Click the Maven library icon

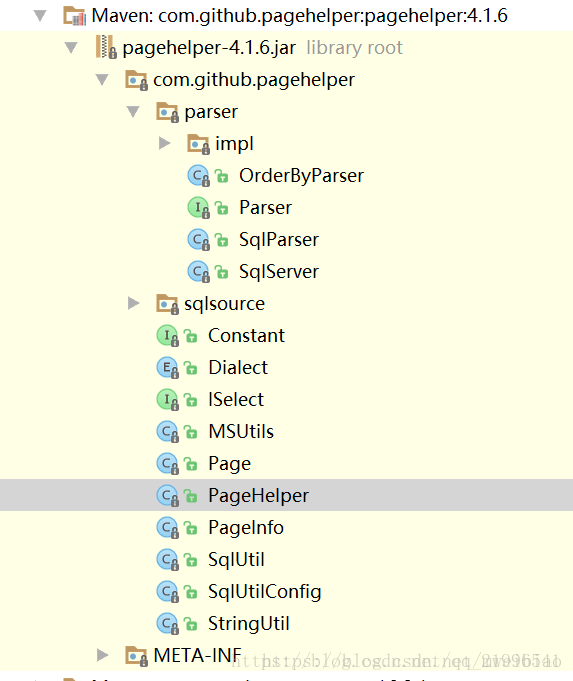coord(74,16)
